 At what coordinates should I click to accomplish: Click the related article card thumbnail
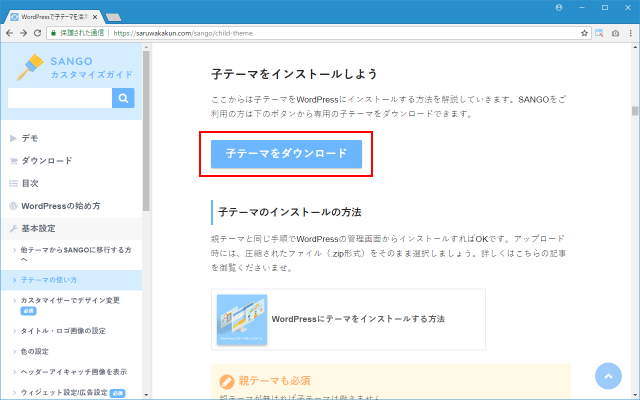pyautogui.click(x=242, y=320)
